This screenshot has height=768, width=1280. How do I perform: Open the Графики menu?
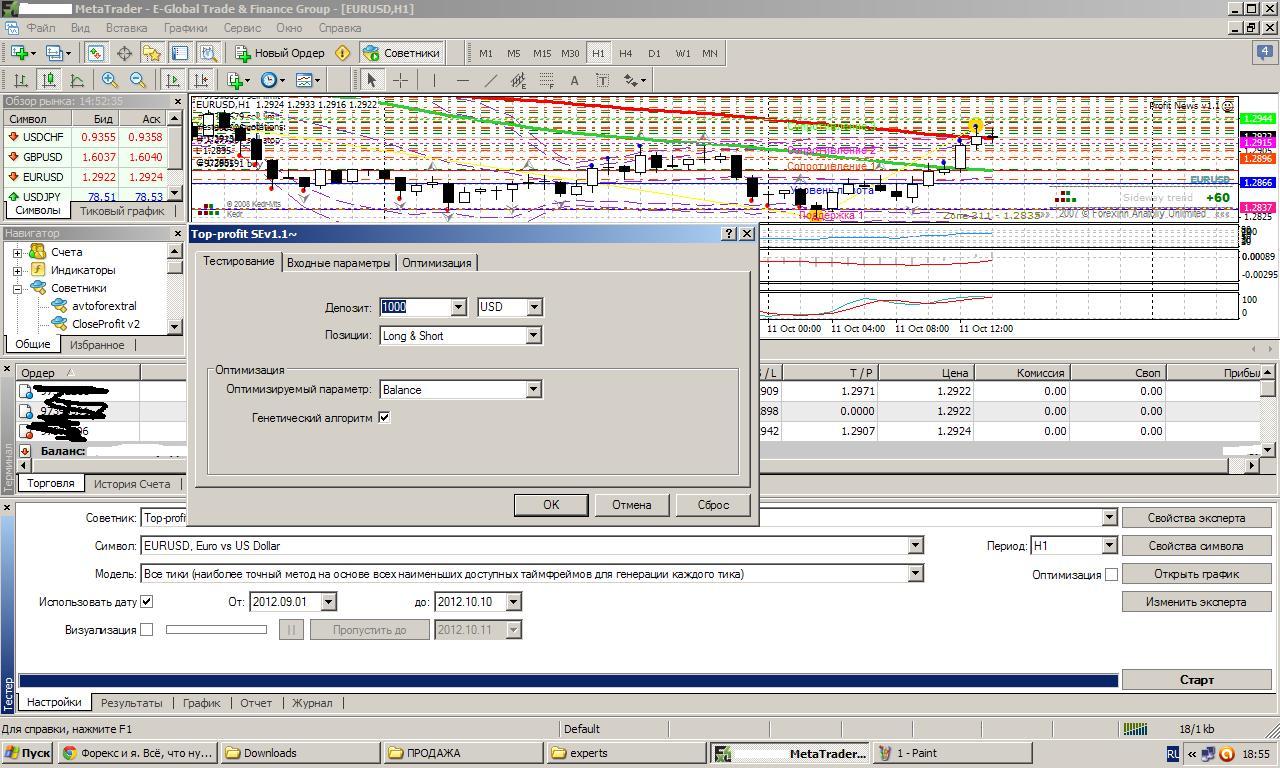coord(186,28)
